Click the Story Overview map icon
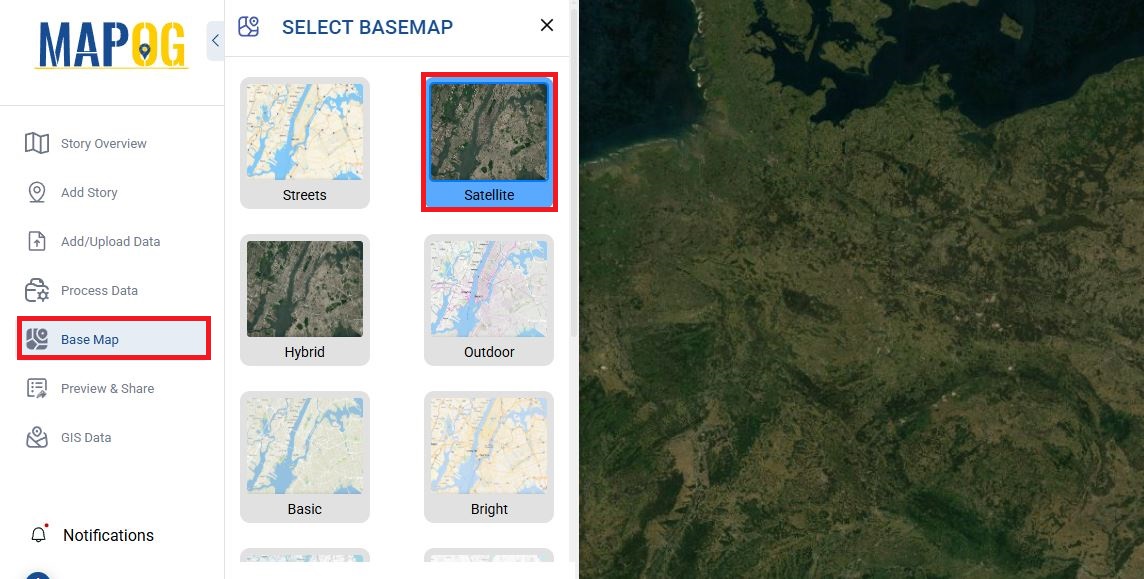1144x579 pixels. click(37, 143)
